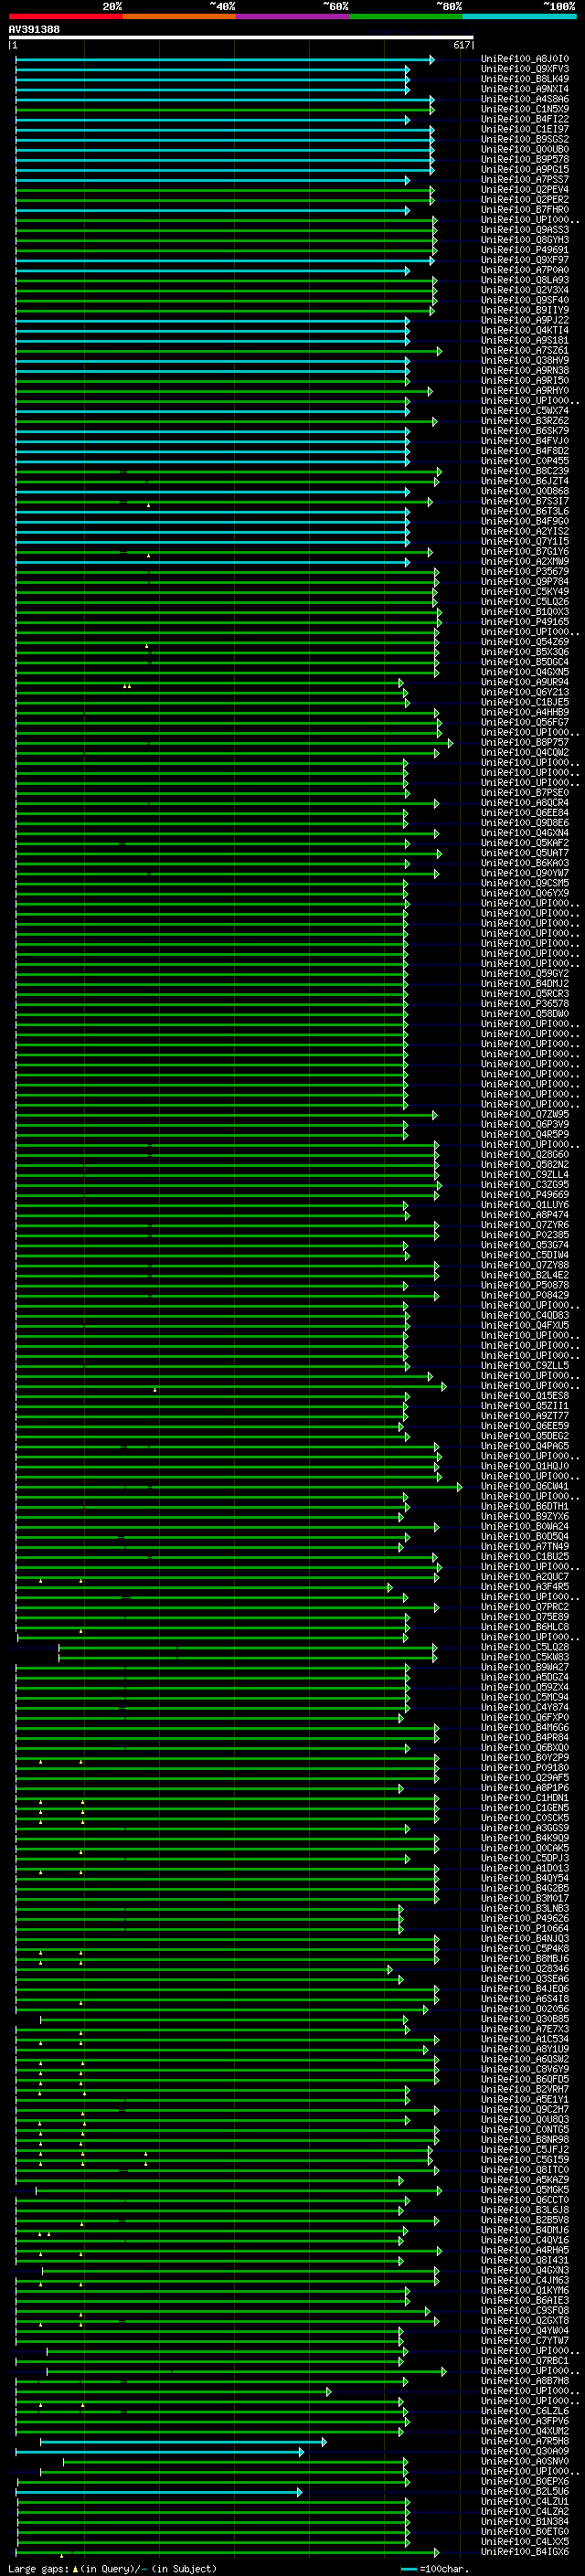Click the UniRef100_Q00UB0 label
Image resolution: width=585 pixels, height=2576 pixels.
pyautogui.click(x=525, y=150)
